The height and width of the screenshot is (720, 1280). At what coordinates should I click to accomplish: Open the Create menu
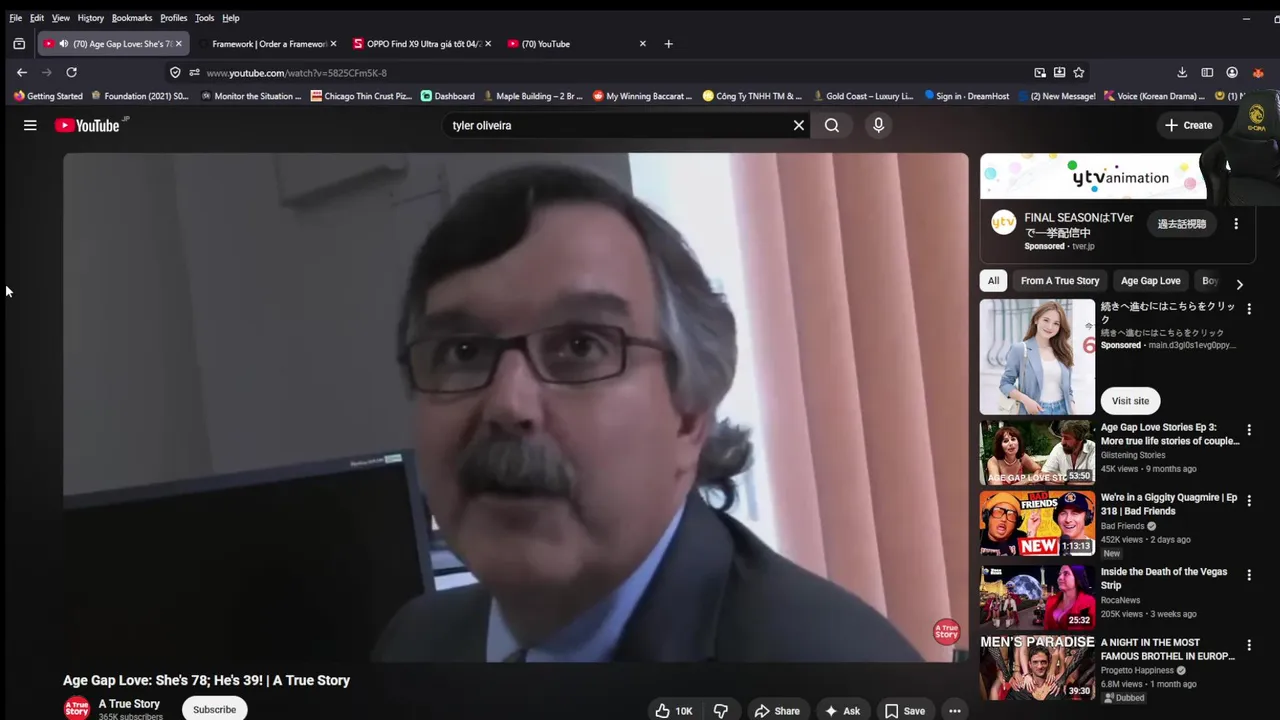(1189, 125)
